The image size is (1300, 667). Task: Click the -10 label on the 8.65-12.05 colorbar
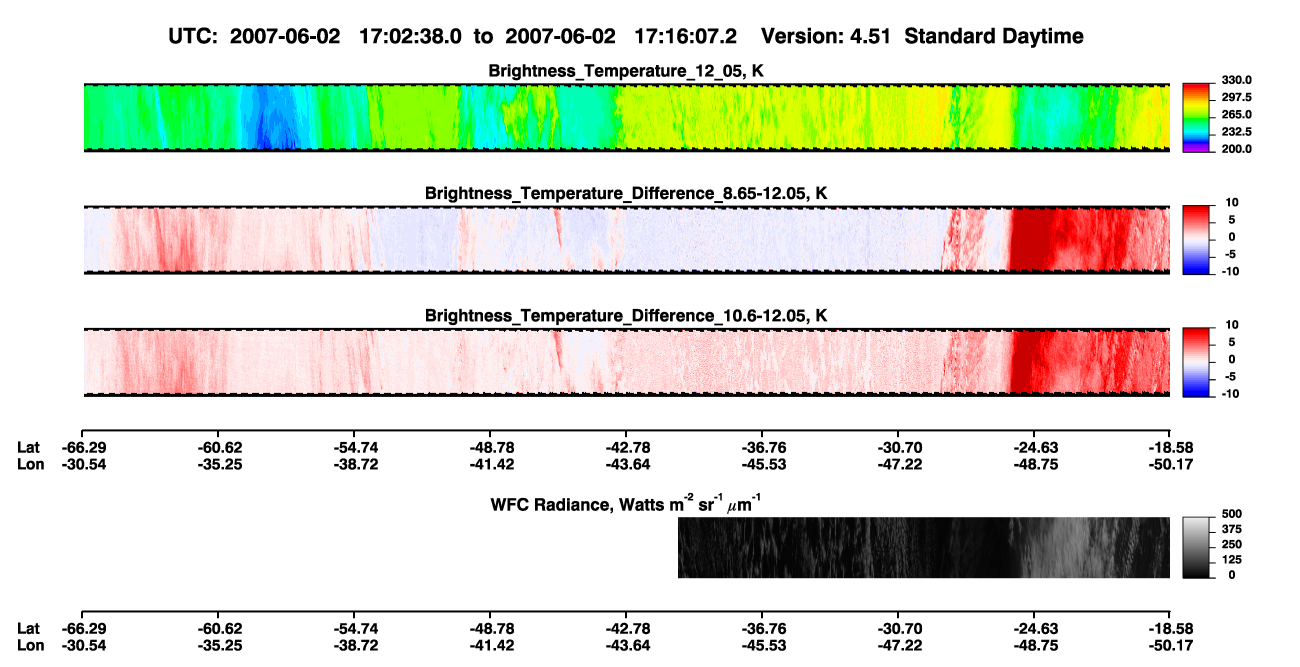pyautogui.click(x=1231, y=271)
